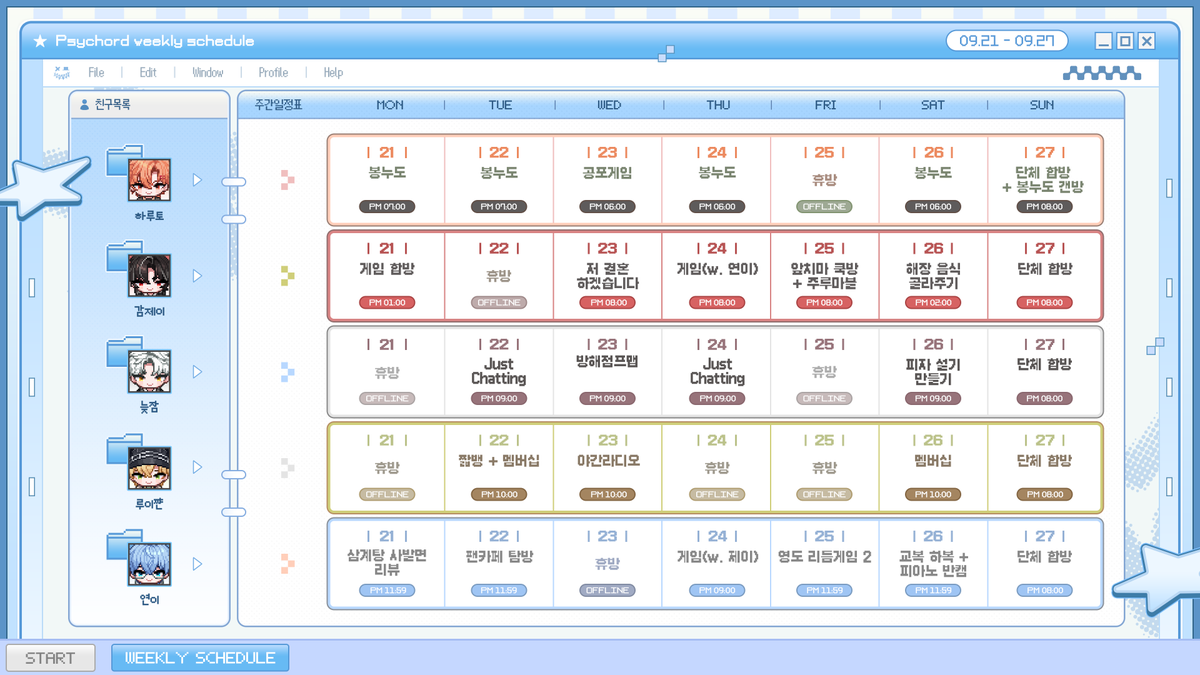This screenshot has height=675, width=1200.
Task: Open 감제이's folder avatar icon
Action: [139, 271]
